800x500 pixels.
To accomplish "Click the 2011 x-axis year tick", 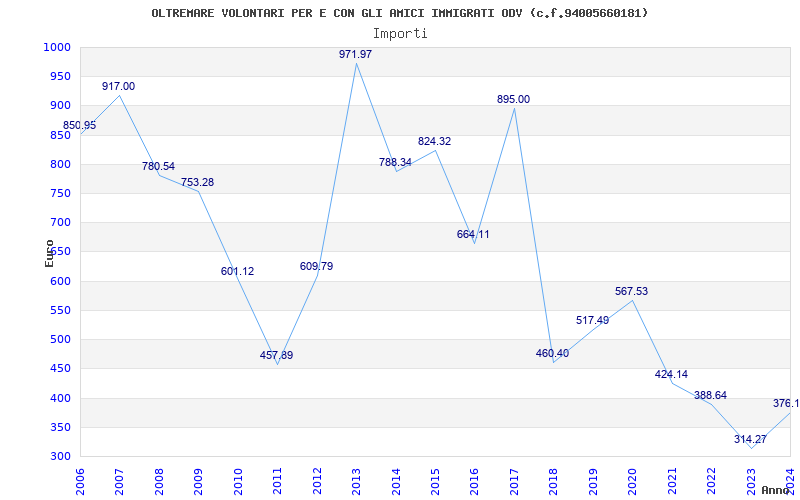I will coord(278,481).
